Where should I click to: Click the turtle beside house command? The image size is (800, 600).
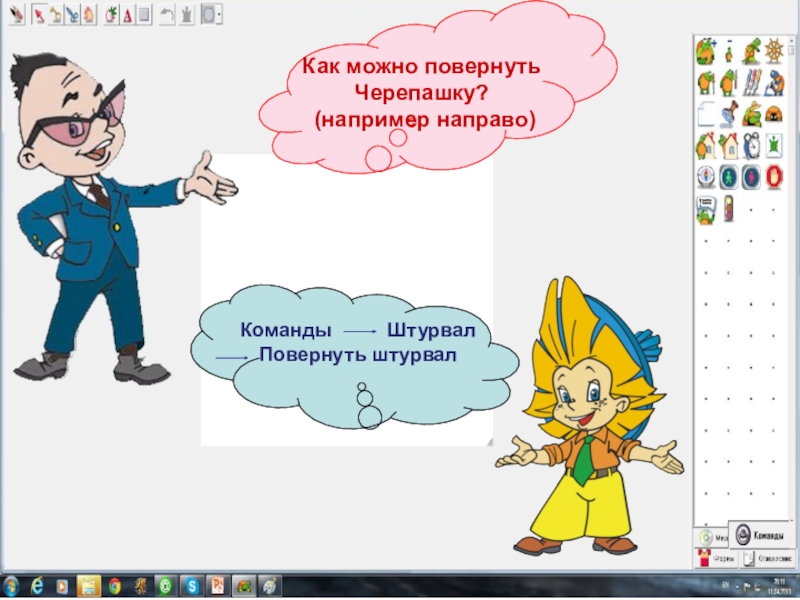(707, 146)
